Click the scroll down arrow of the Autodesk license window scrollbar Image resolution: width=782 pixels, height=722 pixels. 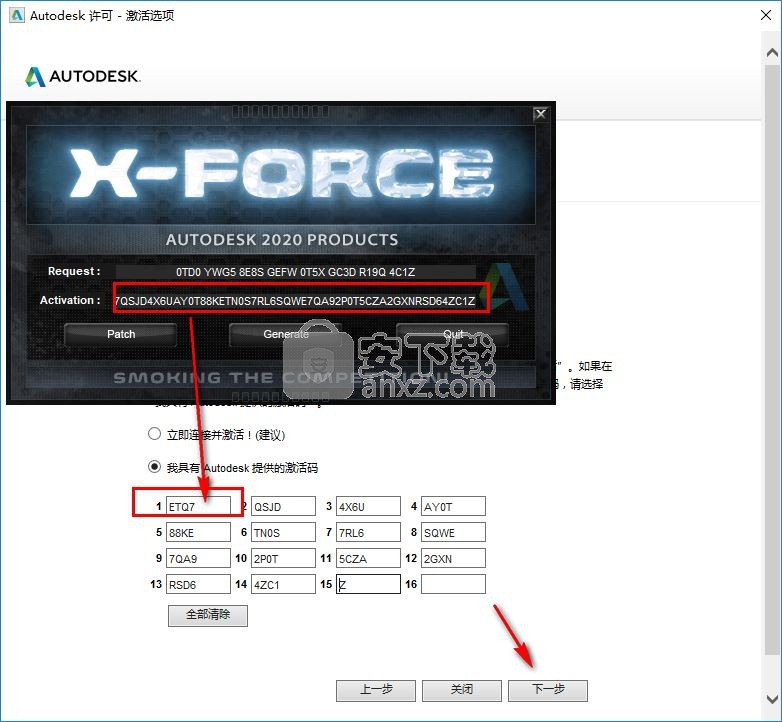click(772, 698)
